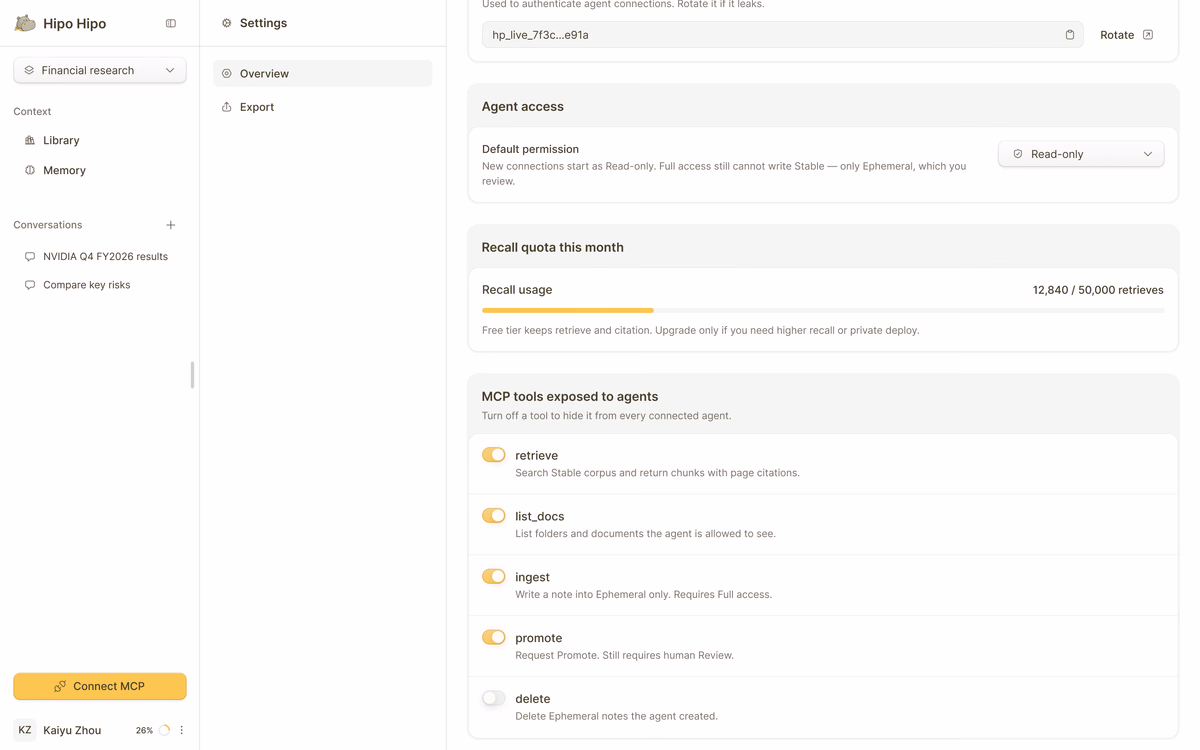The height and width of the screenshot is (750, 1200).
Task: Click the 12,840 / 50,000 retrieves value
Action: [1098, 290]
